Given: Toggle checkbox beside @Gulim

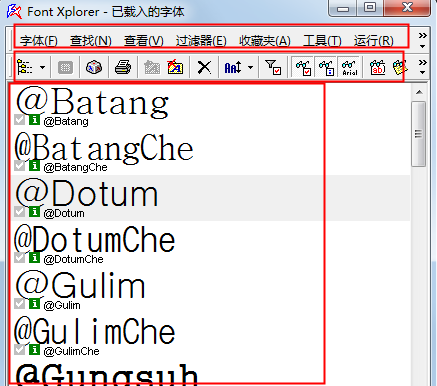Looking at the screenshot, I should click(x=20, y=304).
